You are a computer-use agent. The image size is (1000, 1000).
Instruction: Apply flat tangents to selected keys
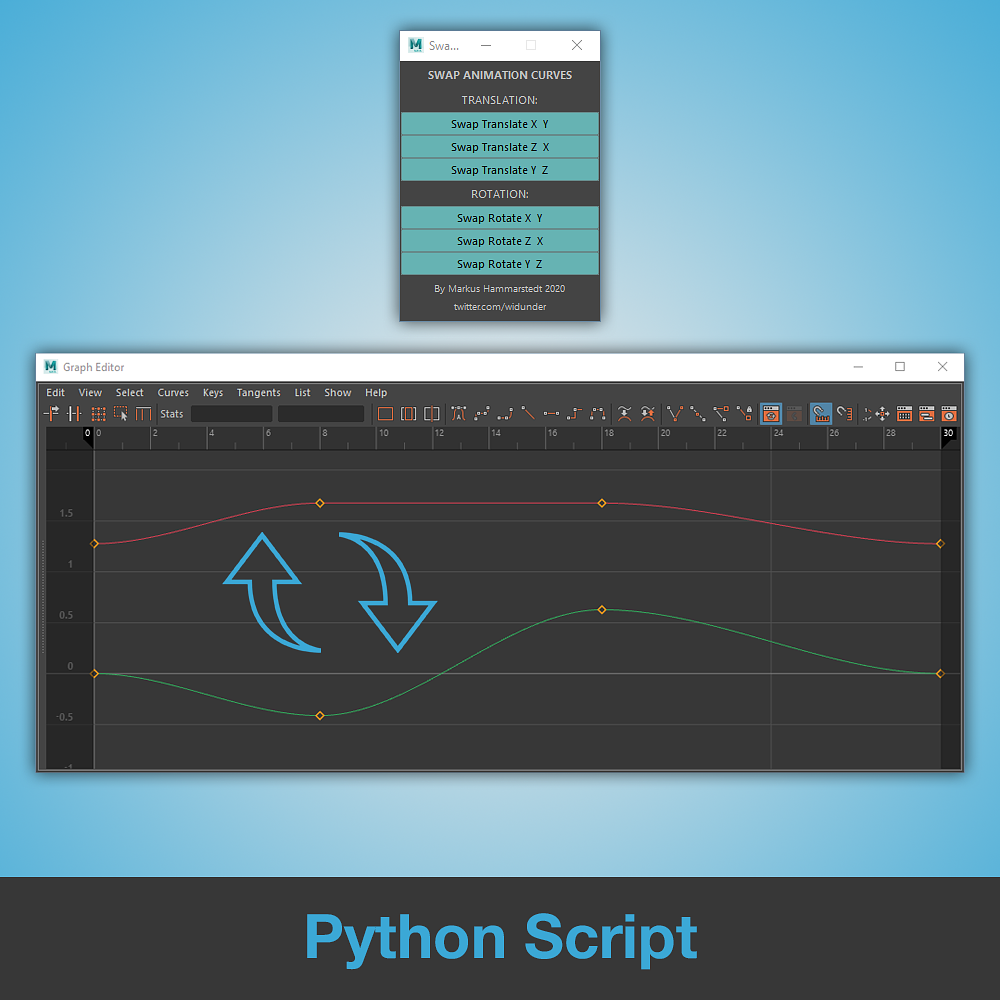coord(551,413)
